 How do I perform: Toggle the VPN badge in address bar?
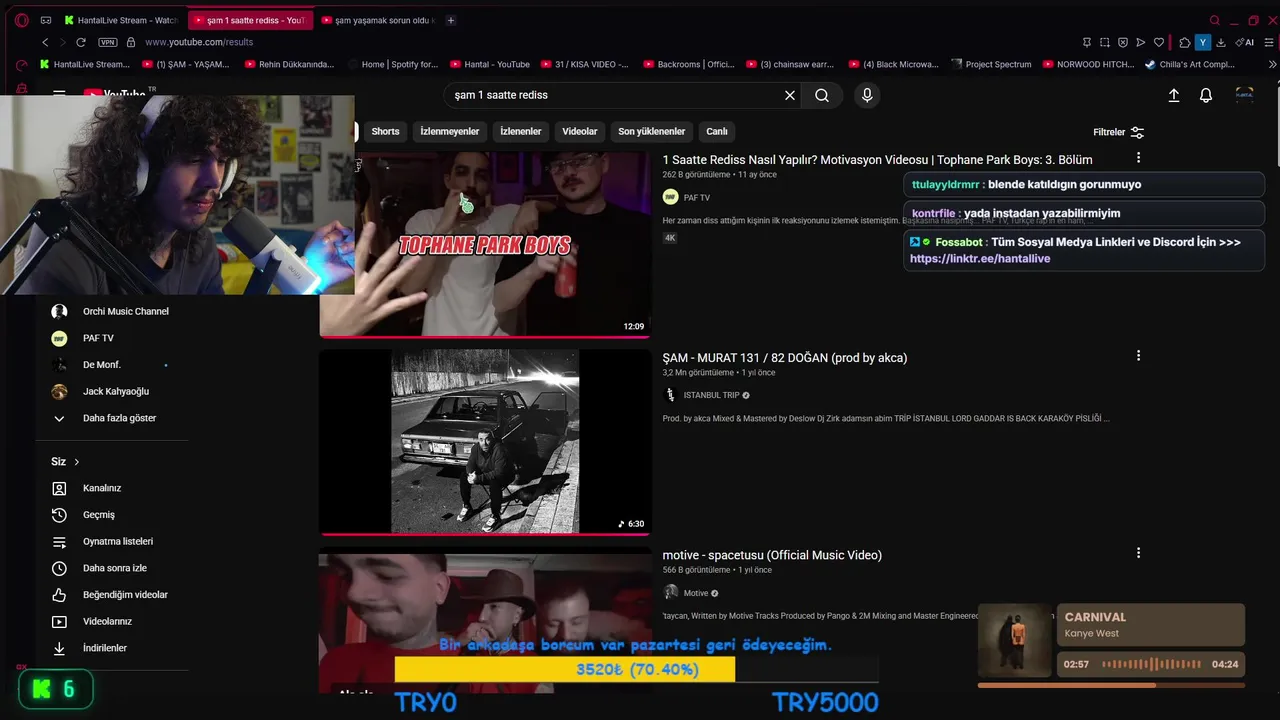(x=108, y=42)
